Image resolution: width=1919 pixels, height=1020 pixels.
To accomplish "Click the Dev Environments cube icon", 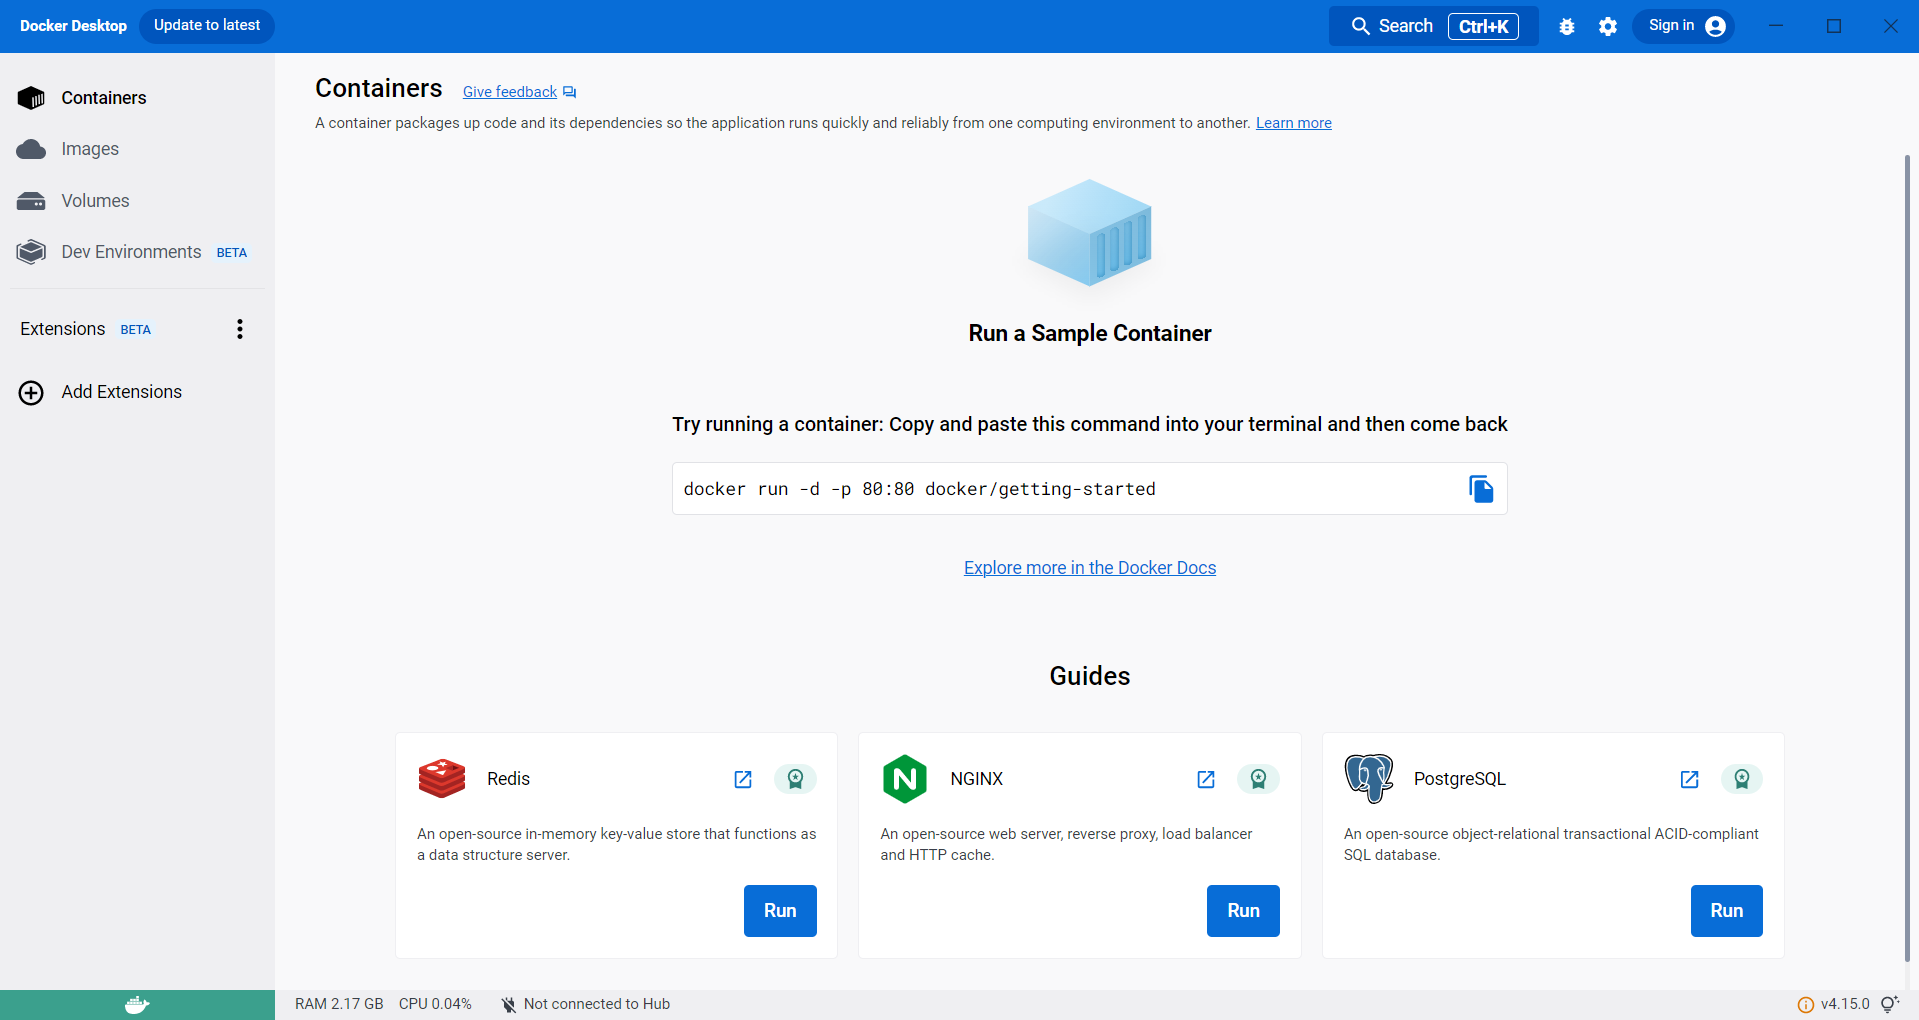I will coord(31,252).
